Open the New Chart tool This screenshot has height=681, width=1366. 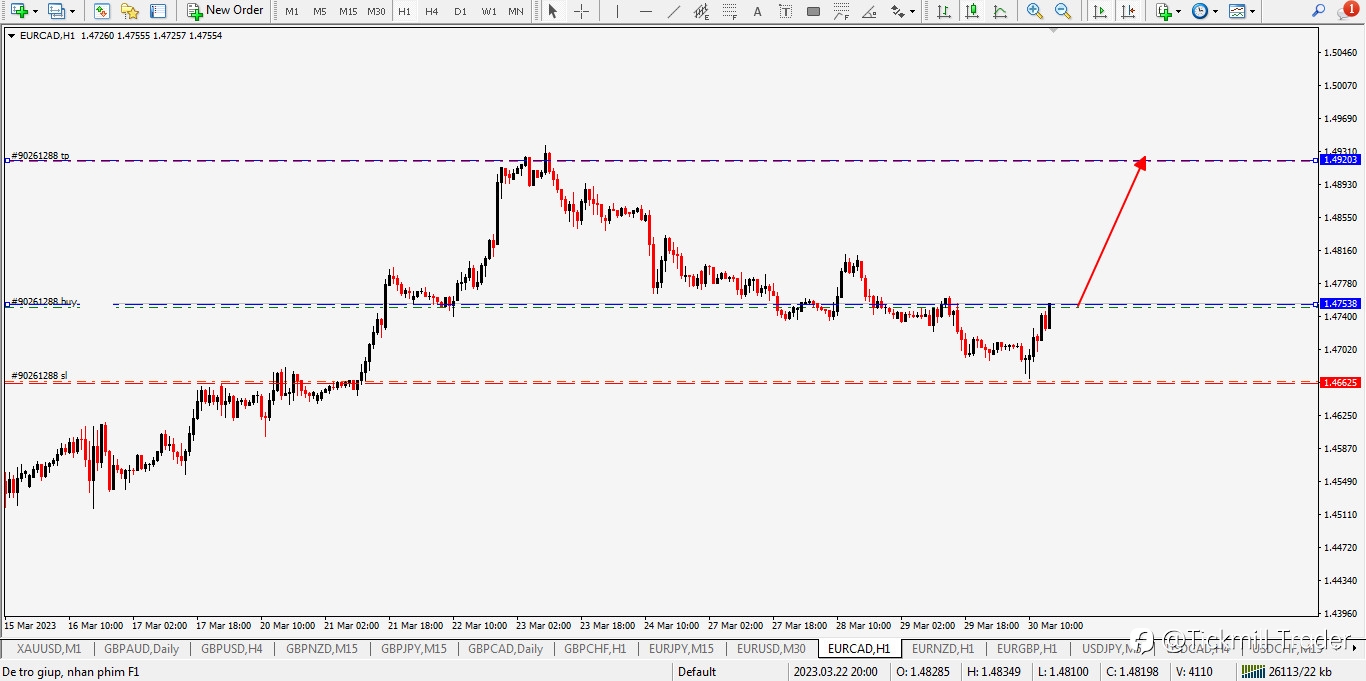(18, 11)
